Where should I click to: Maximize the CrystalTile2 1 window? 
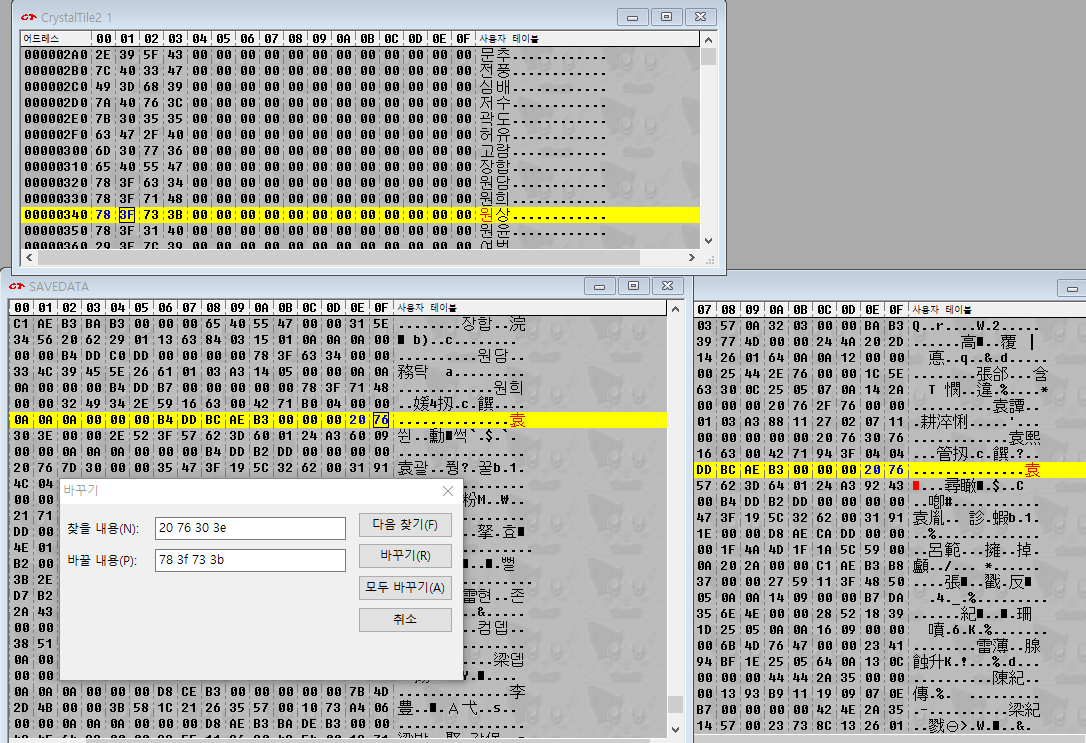[666, 17]
